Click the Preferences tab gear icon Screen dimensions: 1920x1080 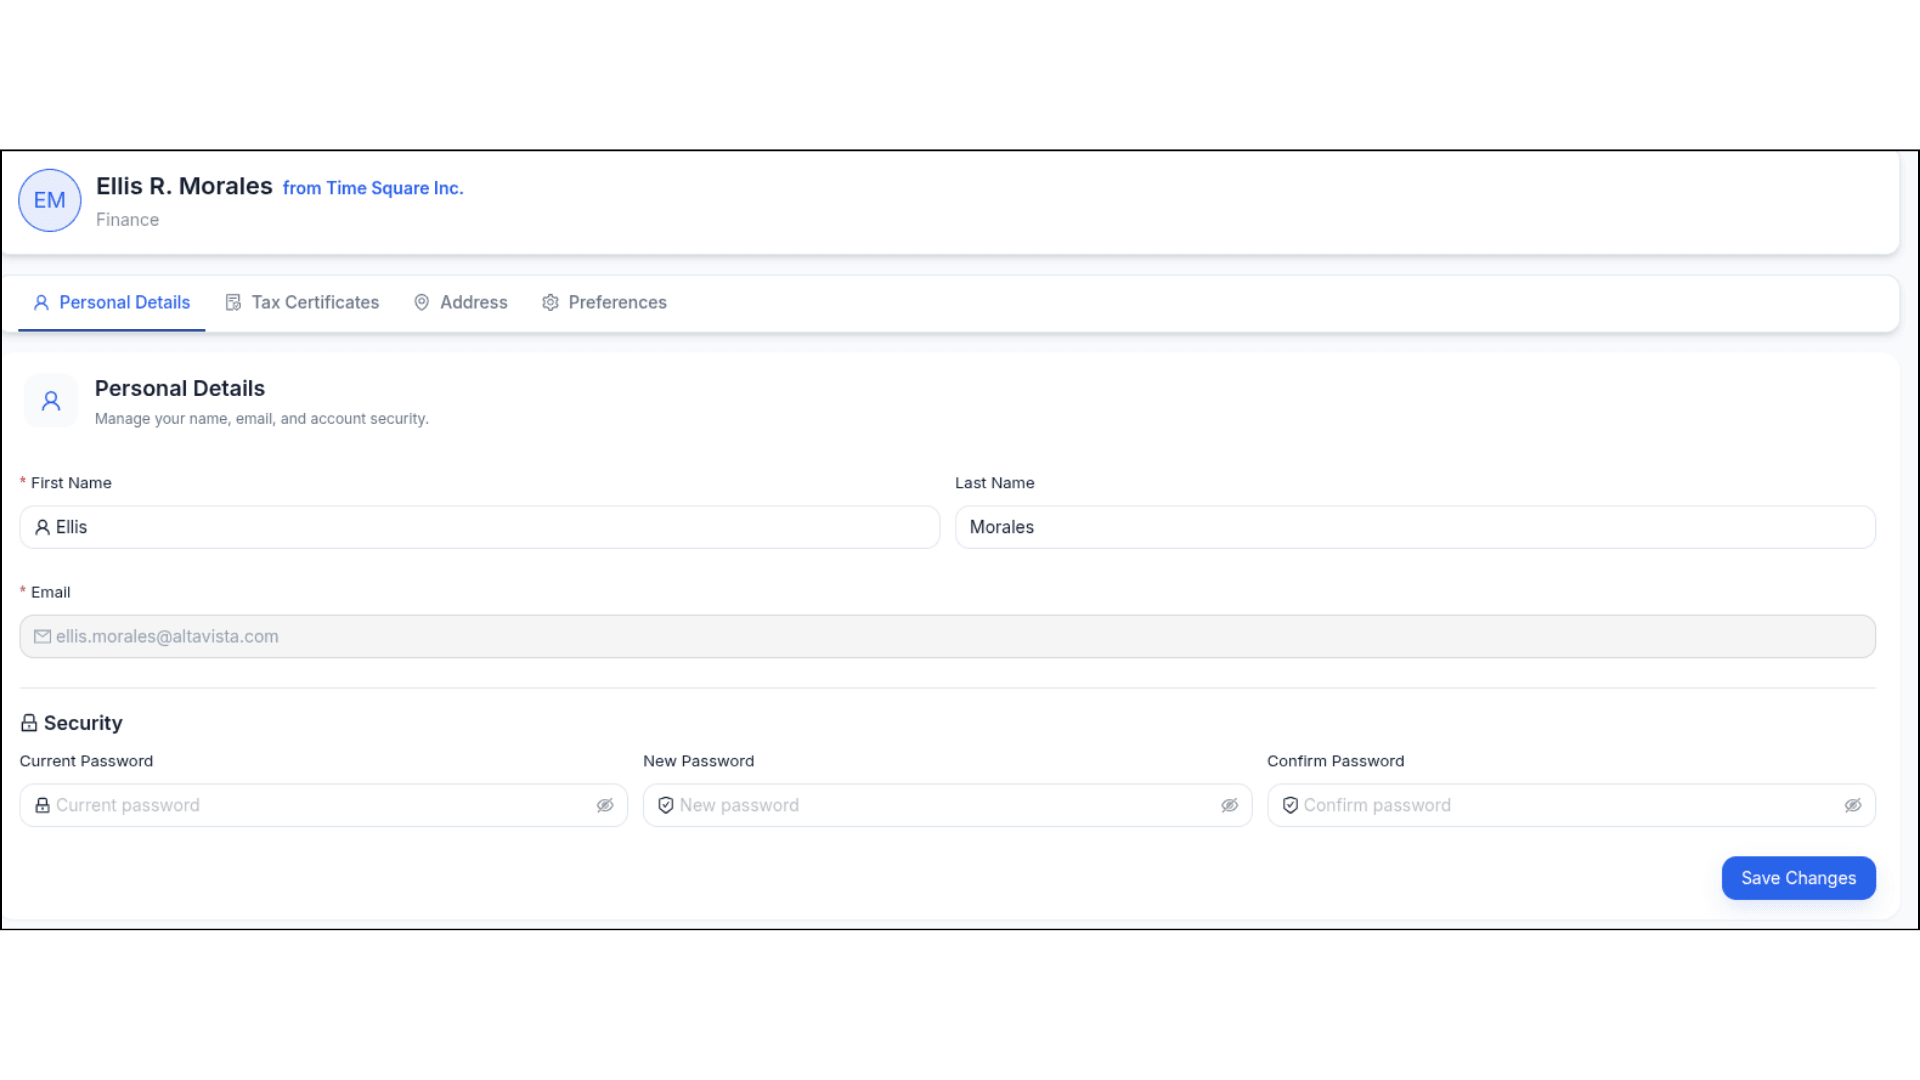coord(550,302)
